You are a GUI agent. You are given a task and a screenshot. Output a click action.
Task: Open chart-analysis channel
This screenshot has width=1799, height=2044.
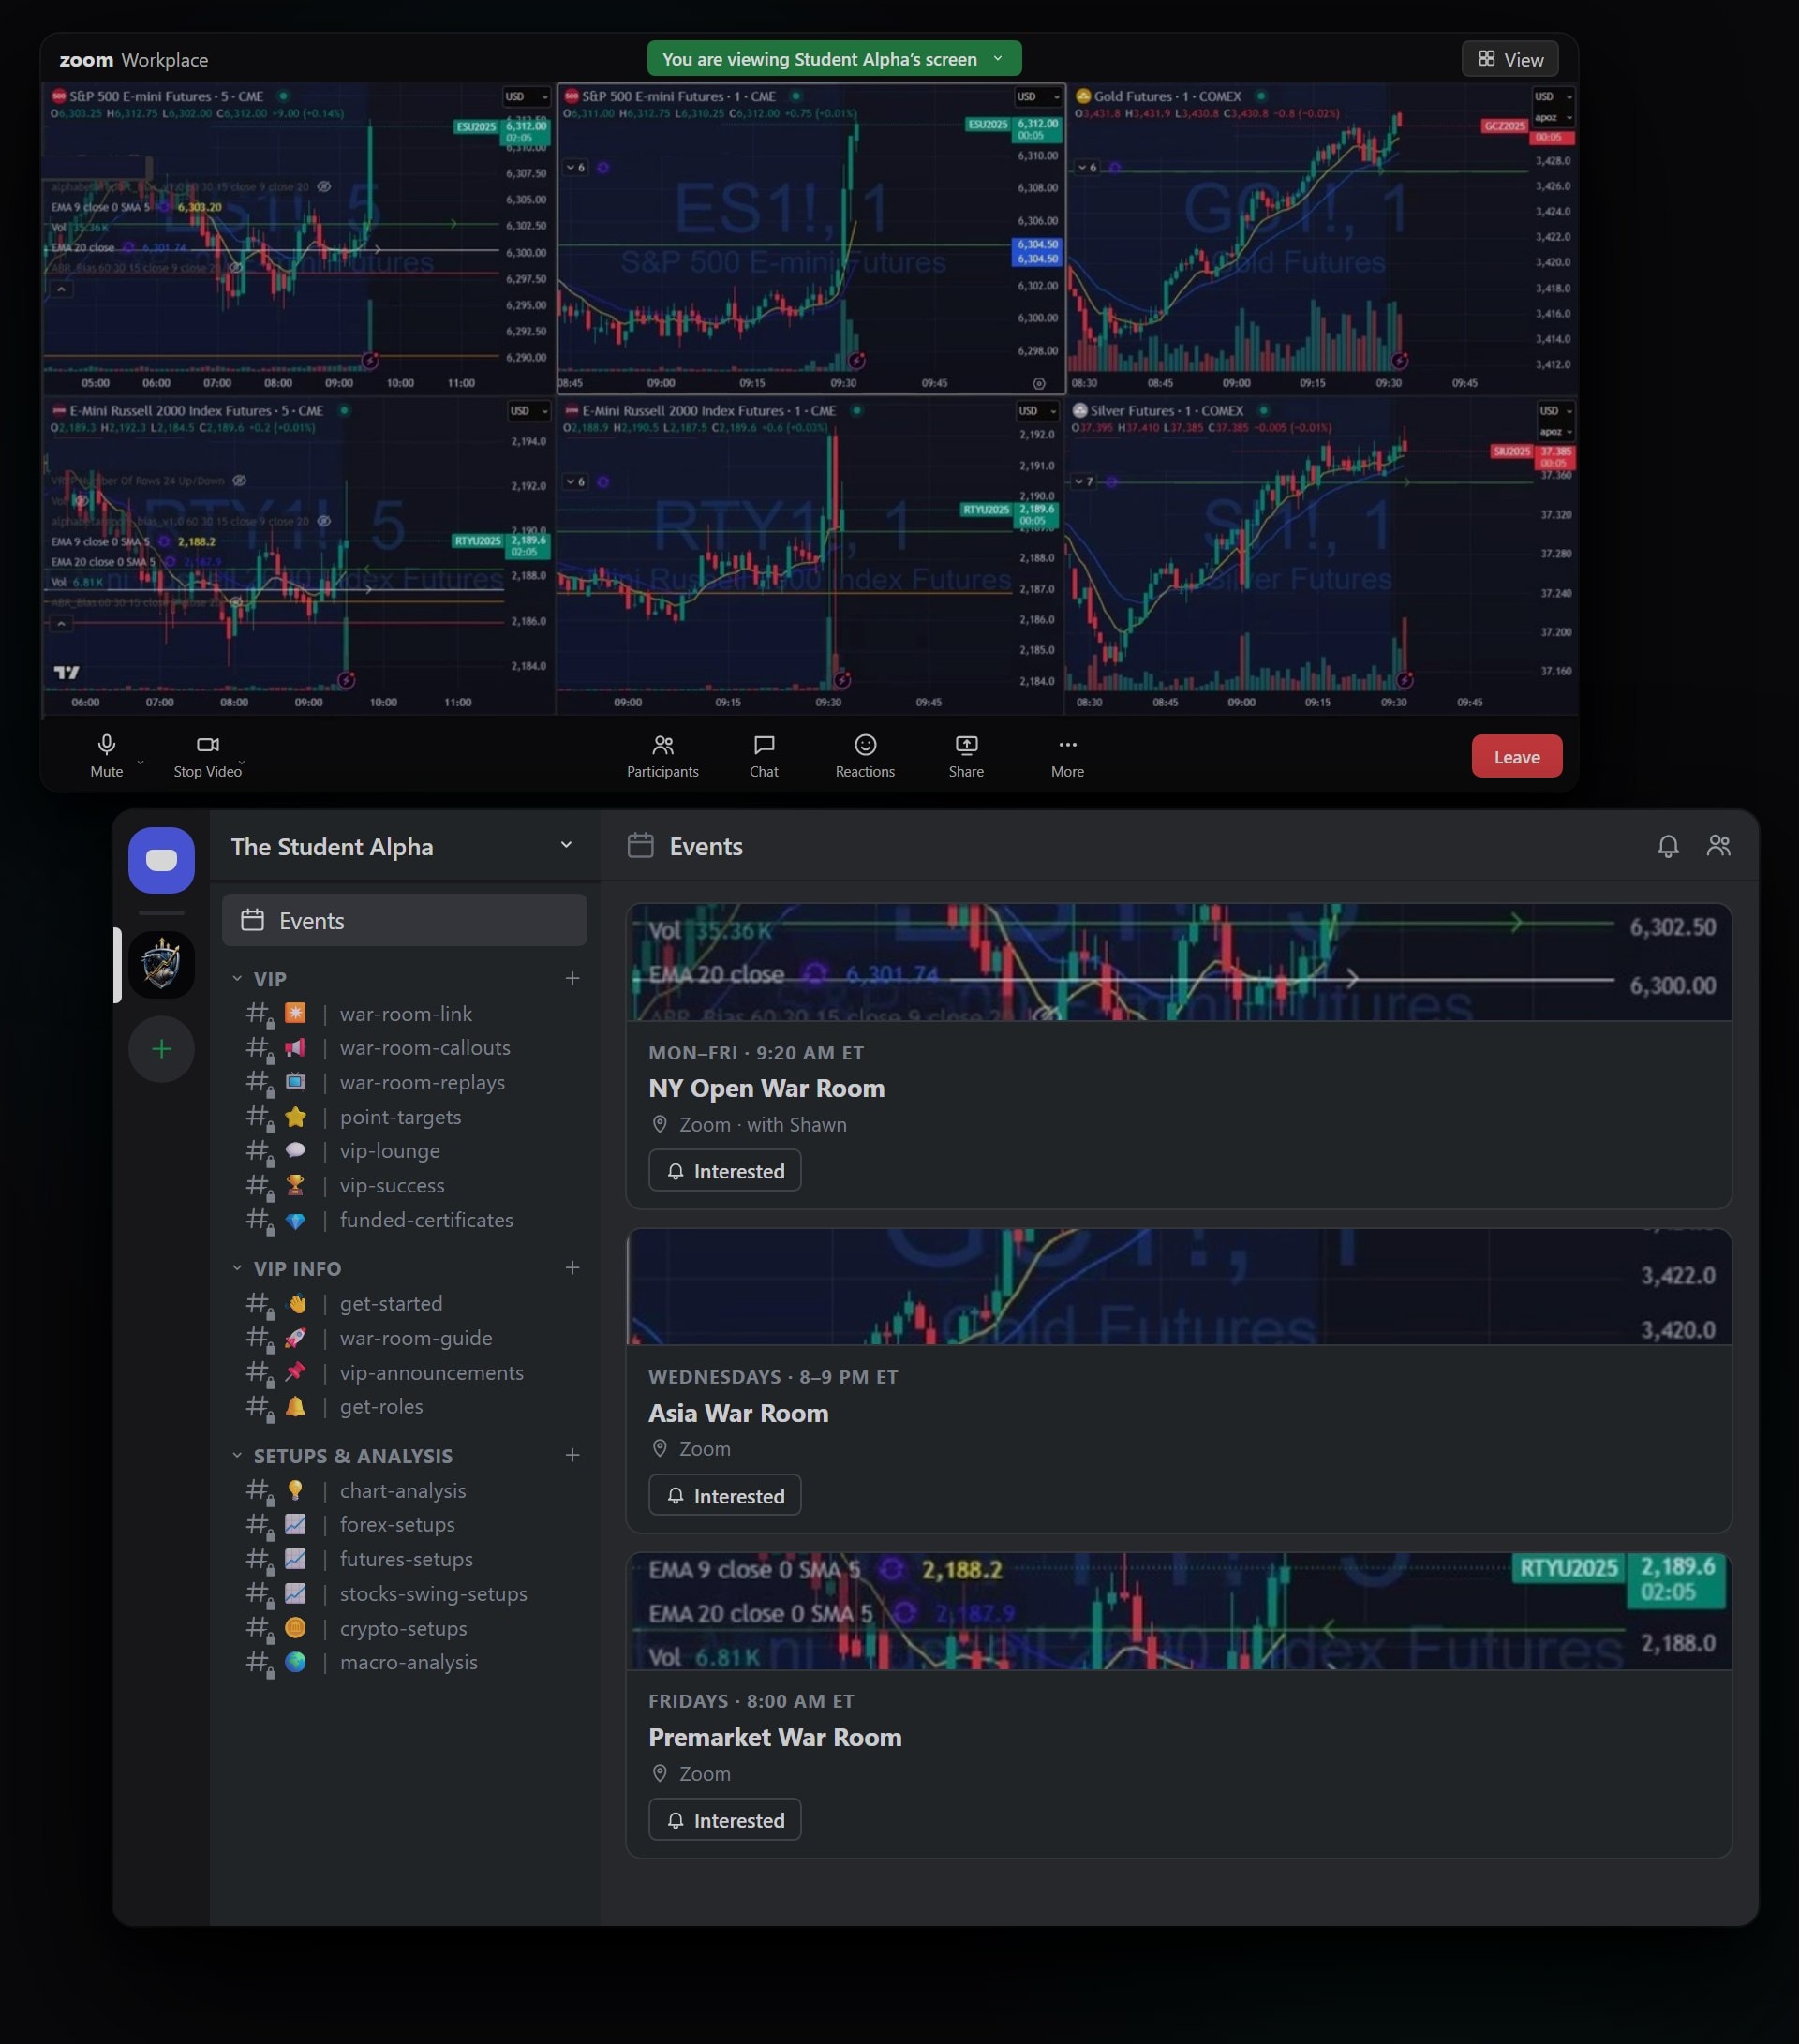[x=404, y=1491]
